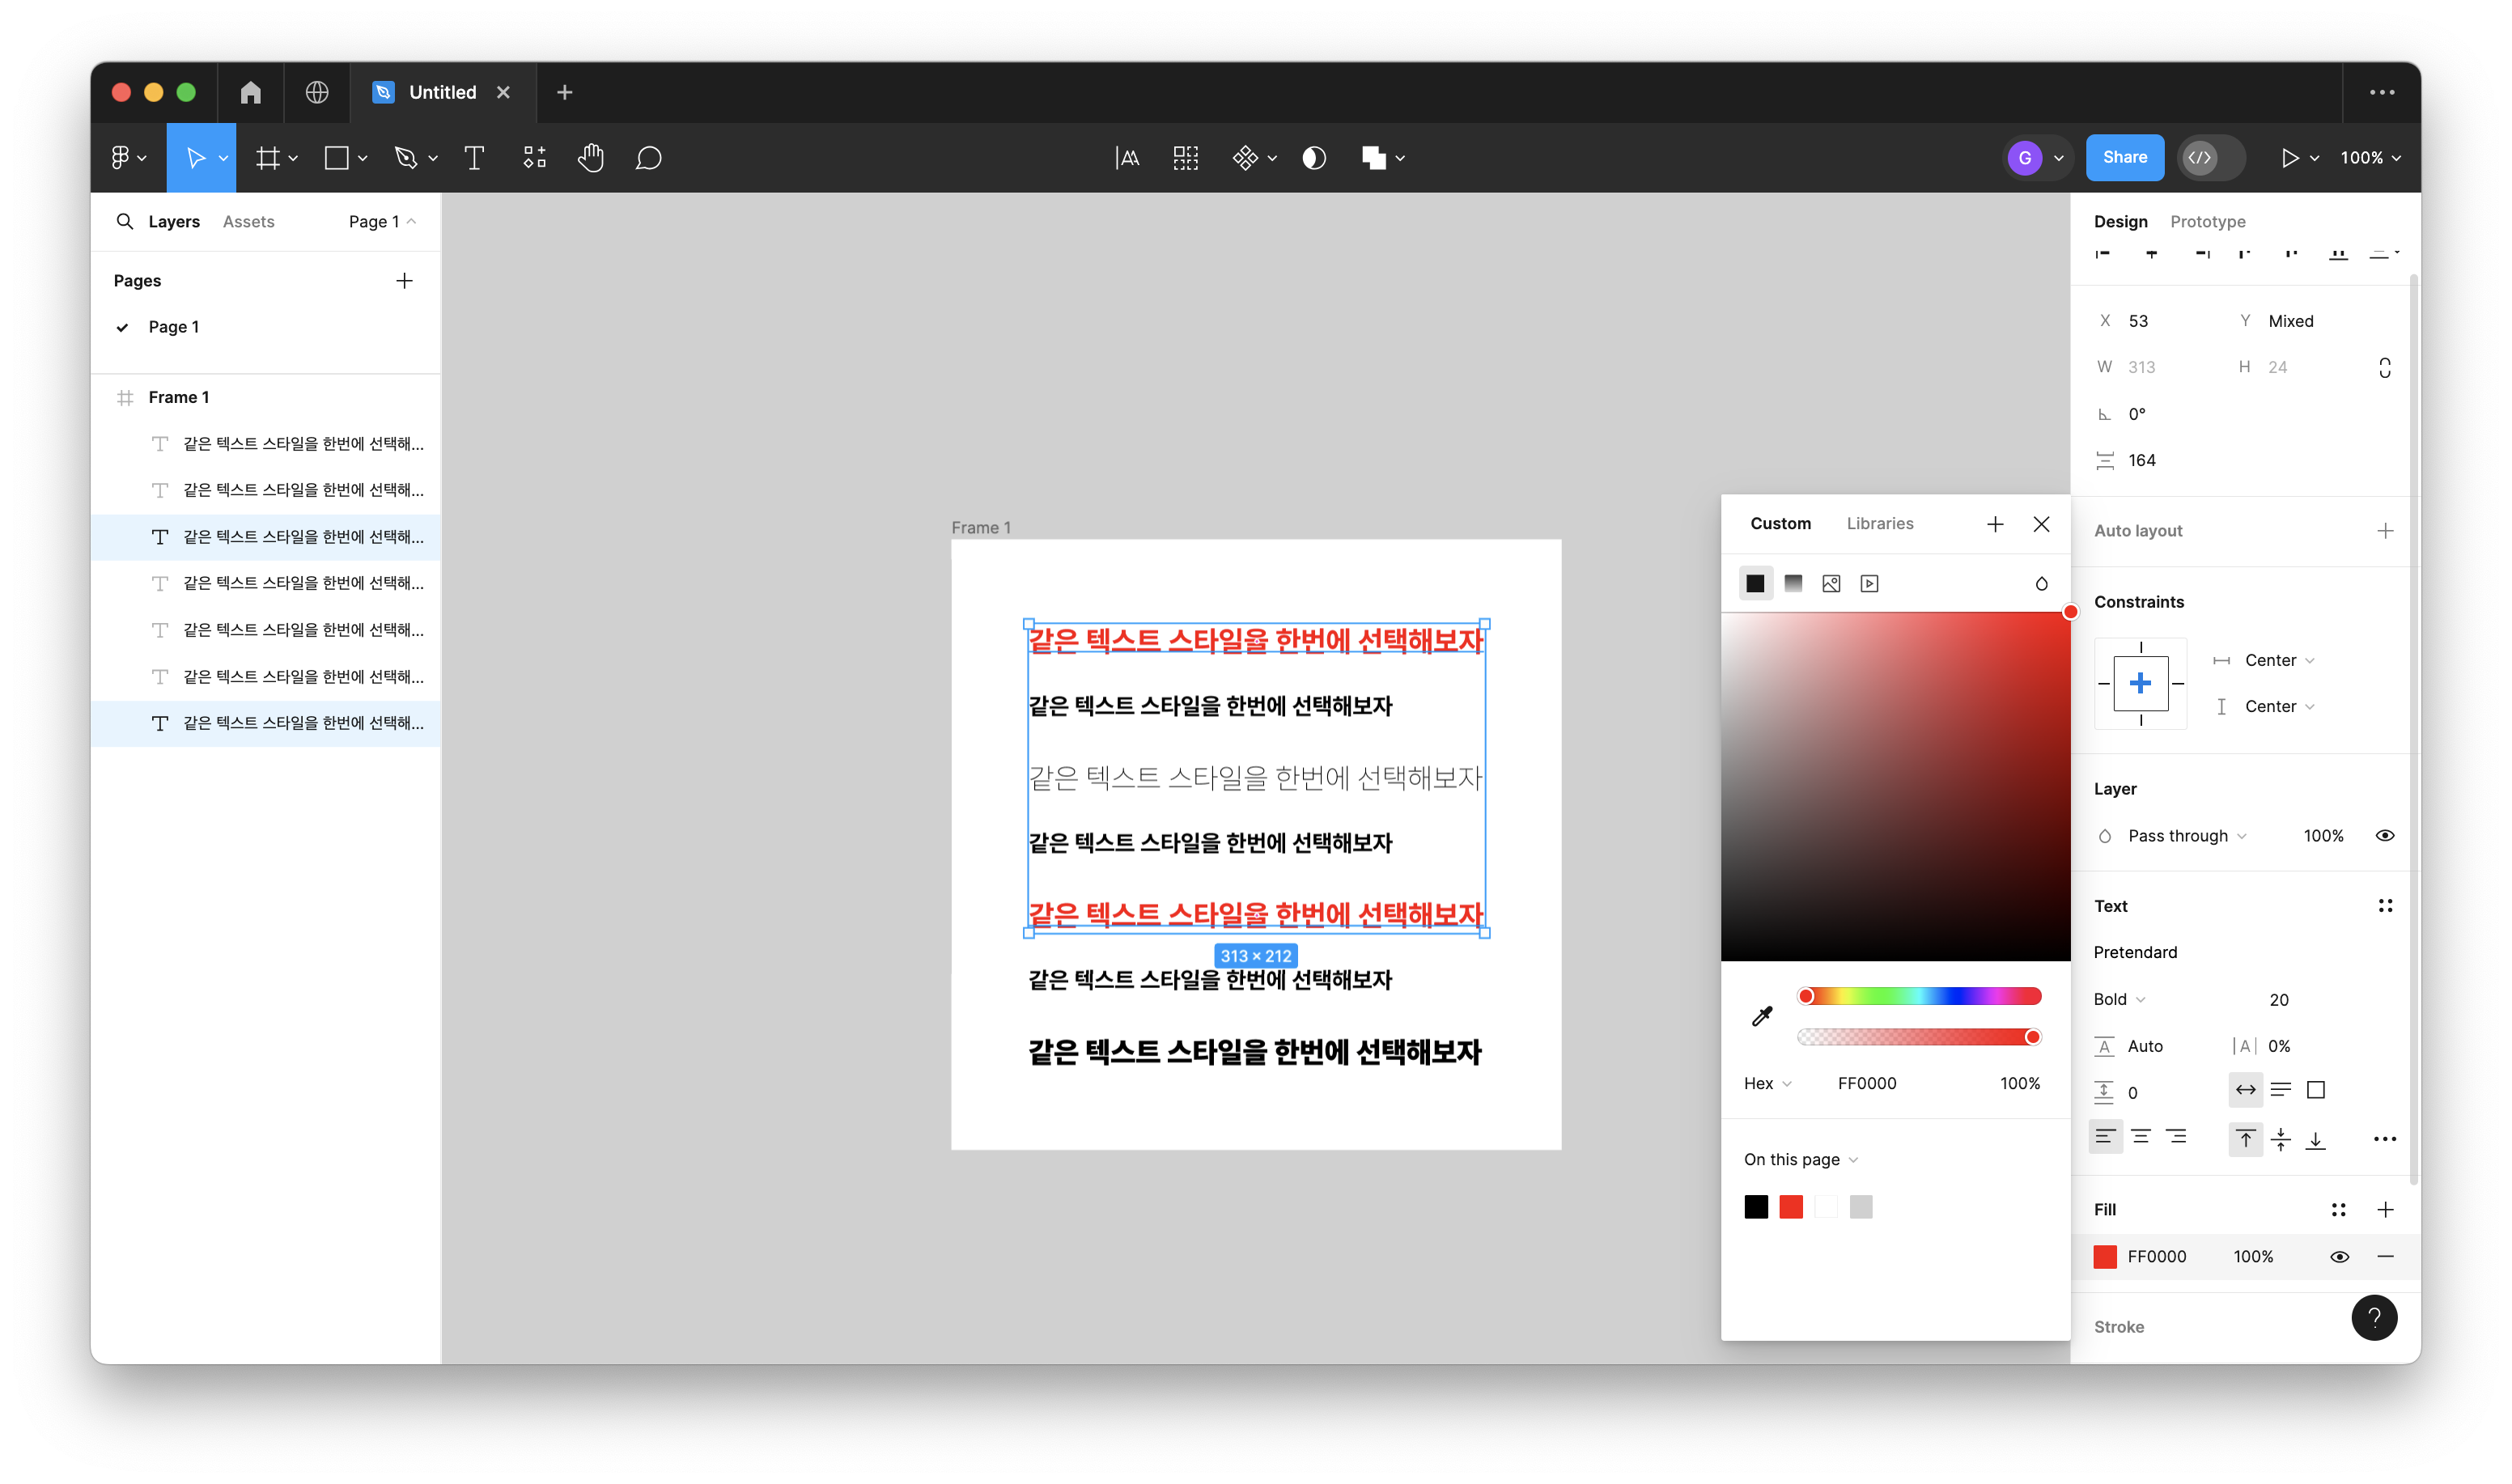Viewport: 2512px width, 1484px height.
Task: Select the Text tool in toolbar
Action: (x=474, y=158)
